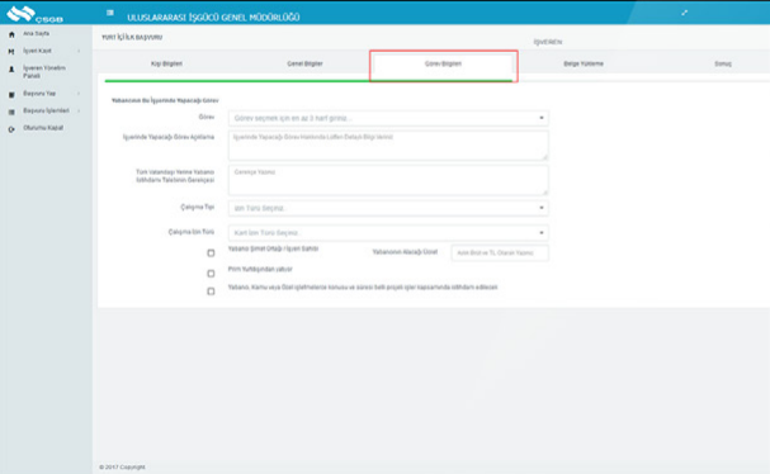This screenshot has width=770, height=474.
Task: Click the İşyerinde Yapacağı Görev Açıklama textarea
Action: point(388,145)
